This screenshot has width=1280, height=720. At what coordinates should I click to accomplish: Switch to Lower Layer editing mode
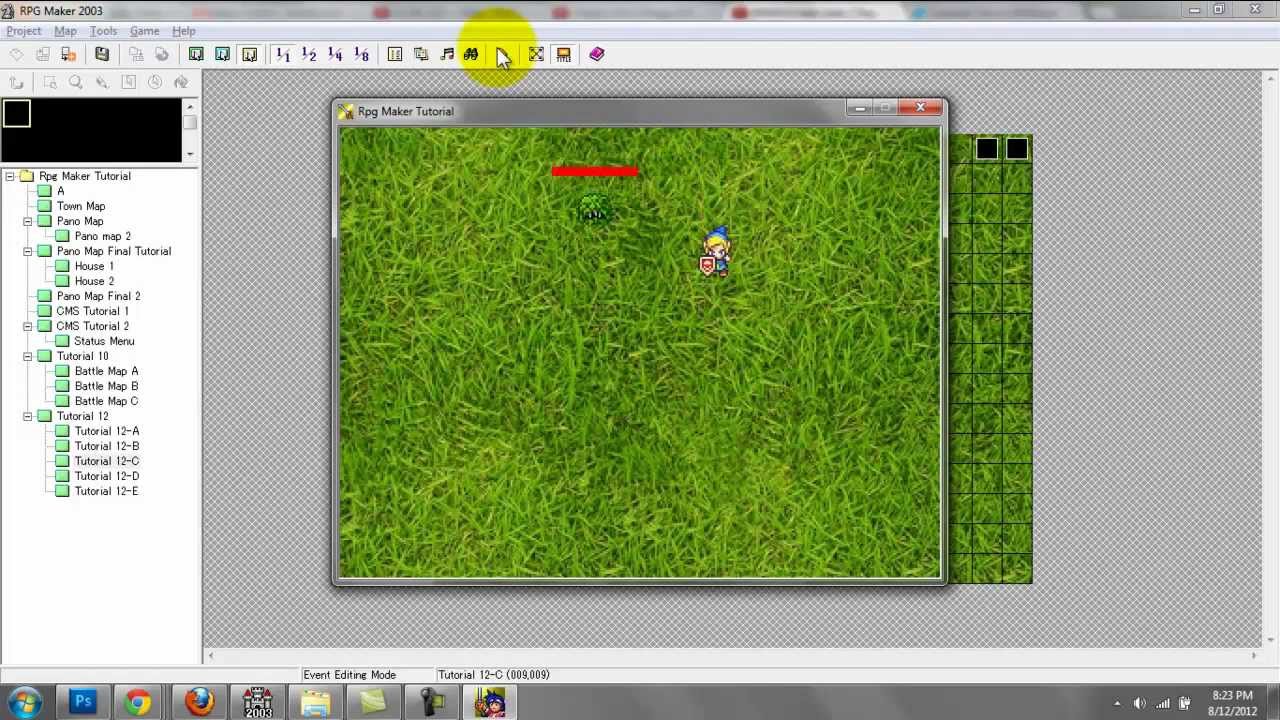196,54
